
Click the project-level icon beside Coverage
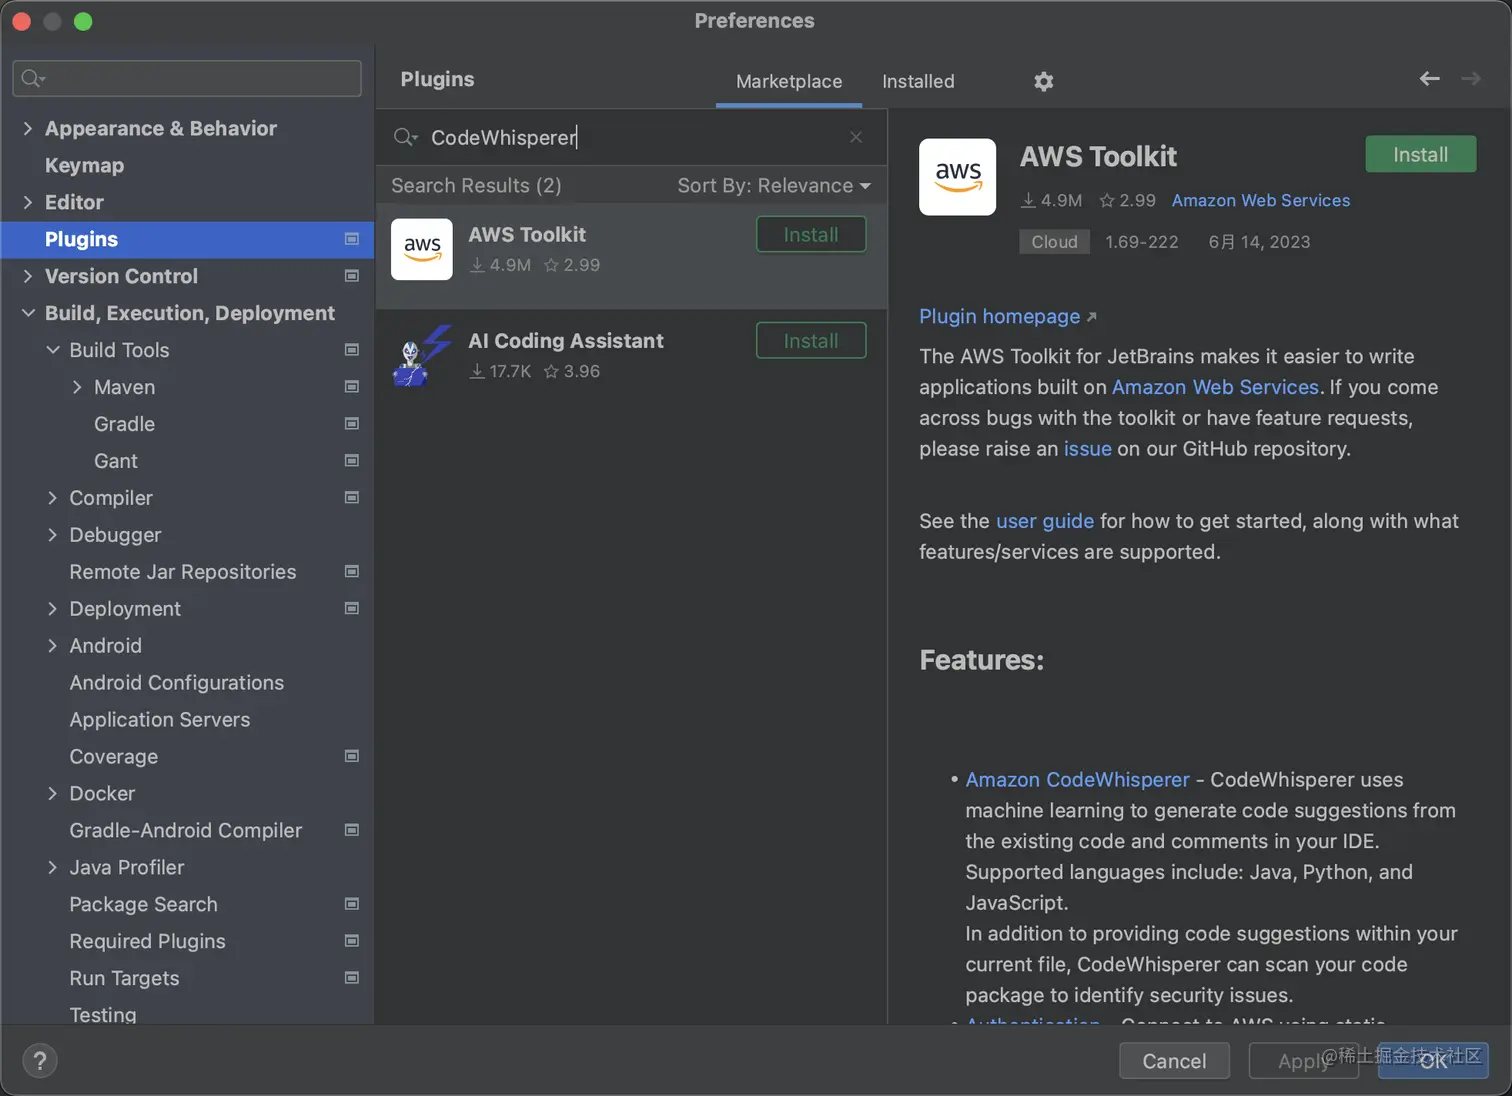coord(352,757)
